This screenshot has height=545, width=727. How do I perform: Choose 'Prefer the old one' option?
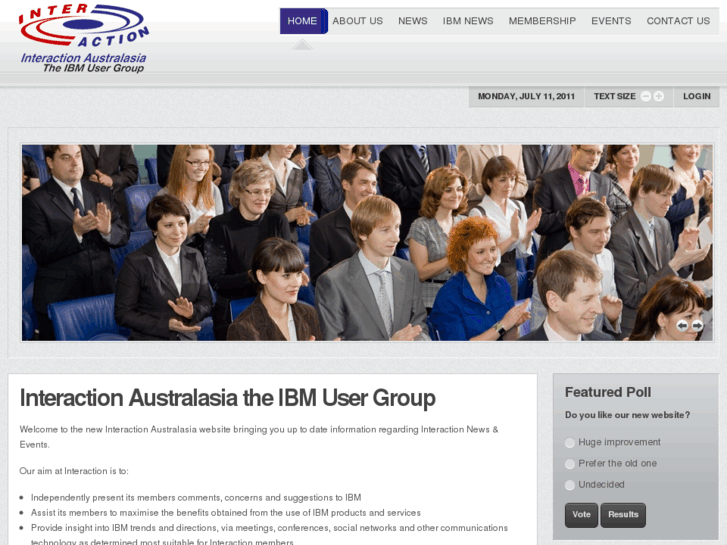pos(570,464)
